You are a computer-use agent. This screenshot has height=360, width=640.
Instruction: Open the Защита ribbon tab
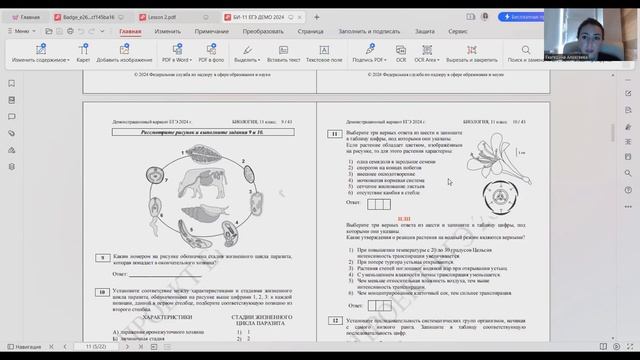click(x=424, y=31)
